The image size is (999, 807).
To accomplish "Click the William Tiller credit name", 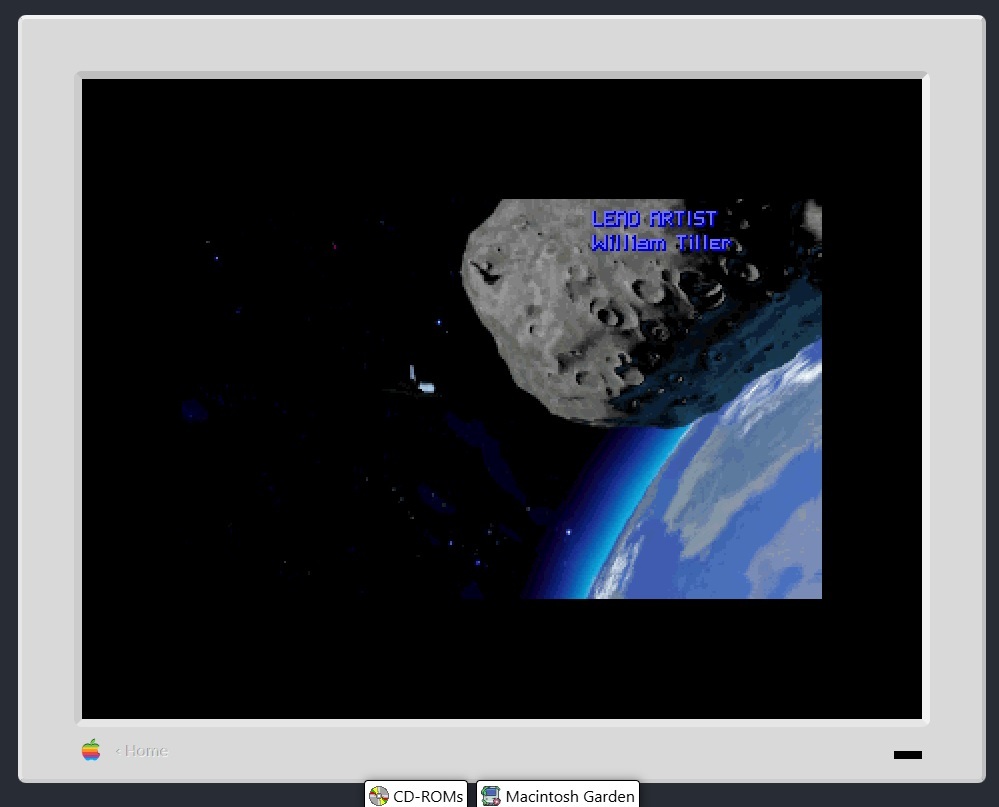I will pyautogui.click(x=661, y=244).
